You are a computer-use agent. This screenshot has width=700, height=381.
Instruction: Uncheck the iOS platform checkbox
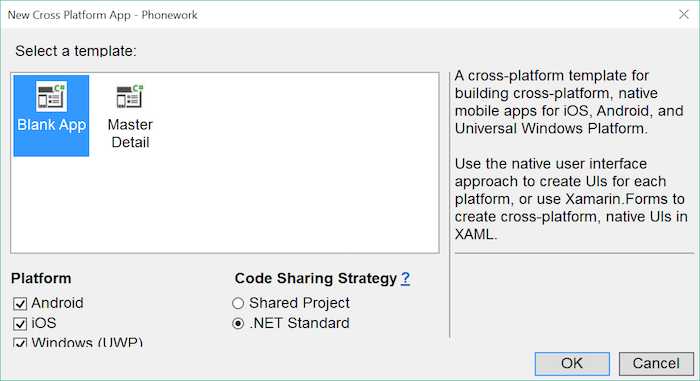[20, 323]
